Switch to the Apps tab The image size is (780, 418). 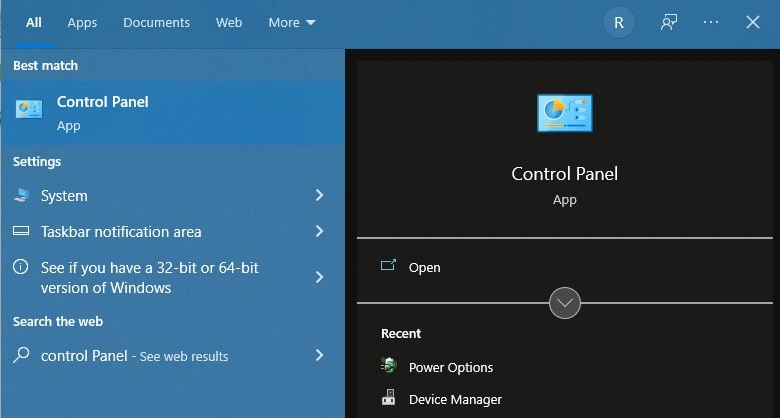pyautogui.click(x=82, y=22)
